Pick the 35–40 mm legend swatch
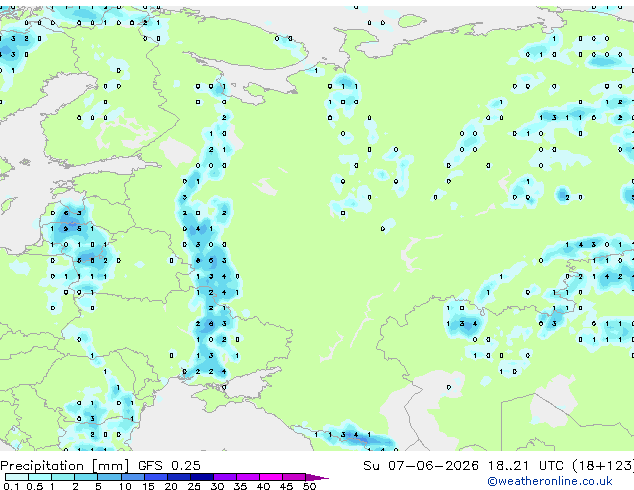 coord(248,477)
